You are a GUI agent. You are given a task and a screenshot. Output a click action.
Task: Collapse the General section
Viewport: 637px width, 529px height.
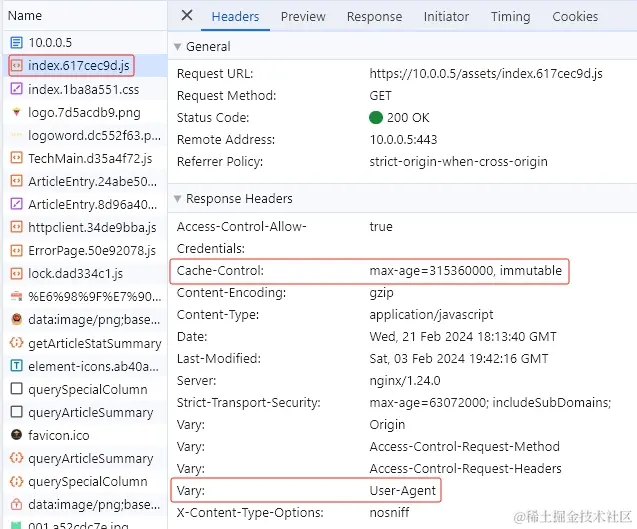click(178, 47)
